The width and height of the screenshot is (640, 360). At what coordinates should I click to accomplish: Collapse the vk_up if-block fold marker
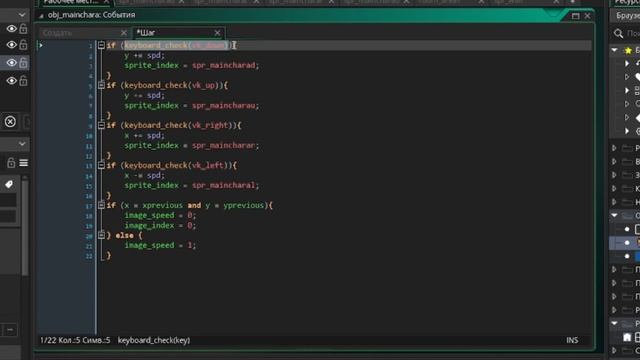tap(101, 85)
